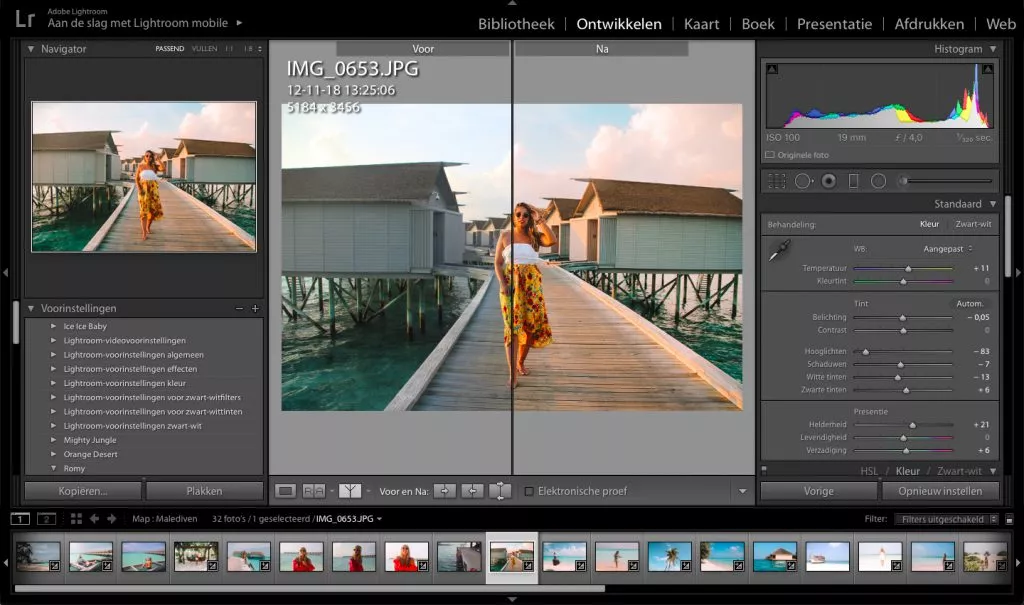Screen dimensions: 1024x605
Task: Toggle shadow clipping indicator in histogram
Action: pos(772,69)
